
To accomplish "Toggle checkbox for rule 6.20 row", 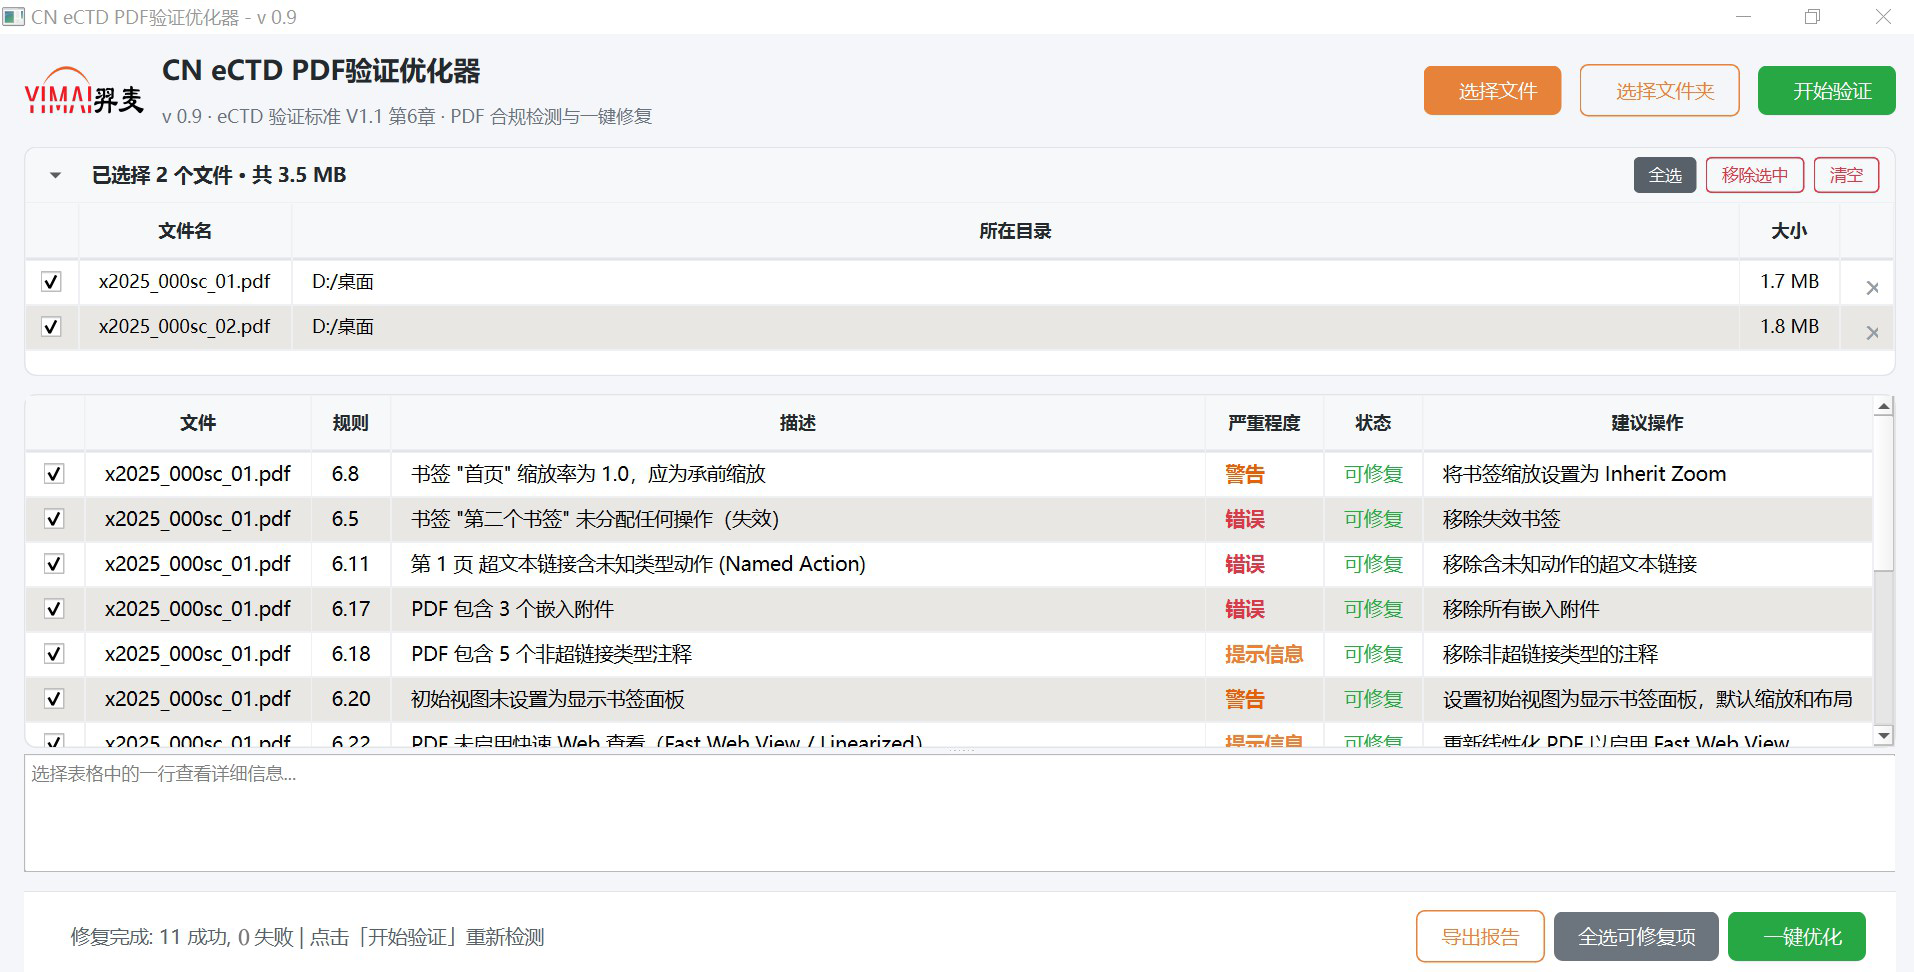I will click(x=54, y=699).
